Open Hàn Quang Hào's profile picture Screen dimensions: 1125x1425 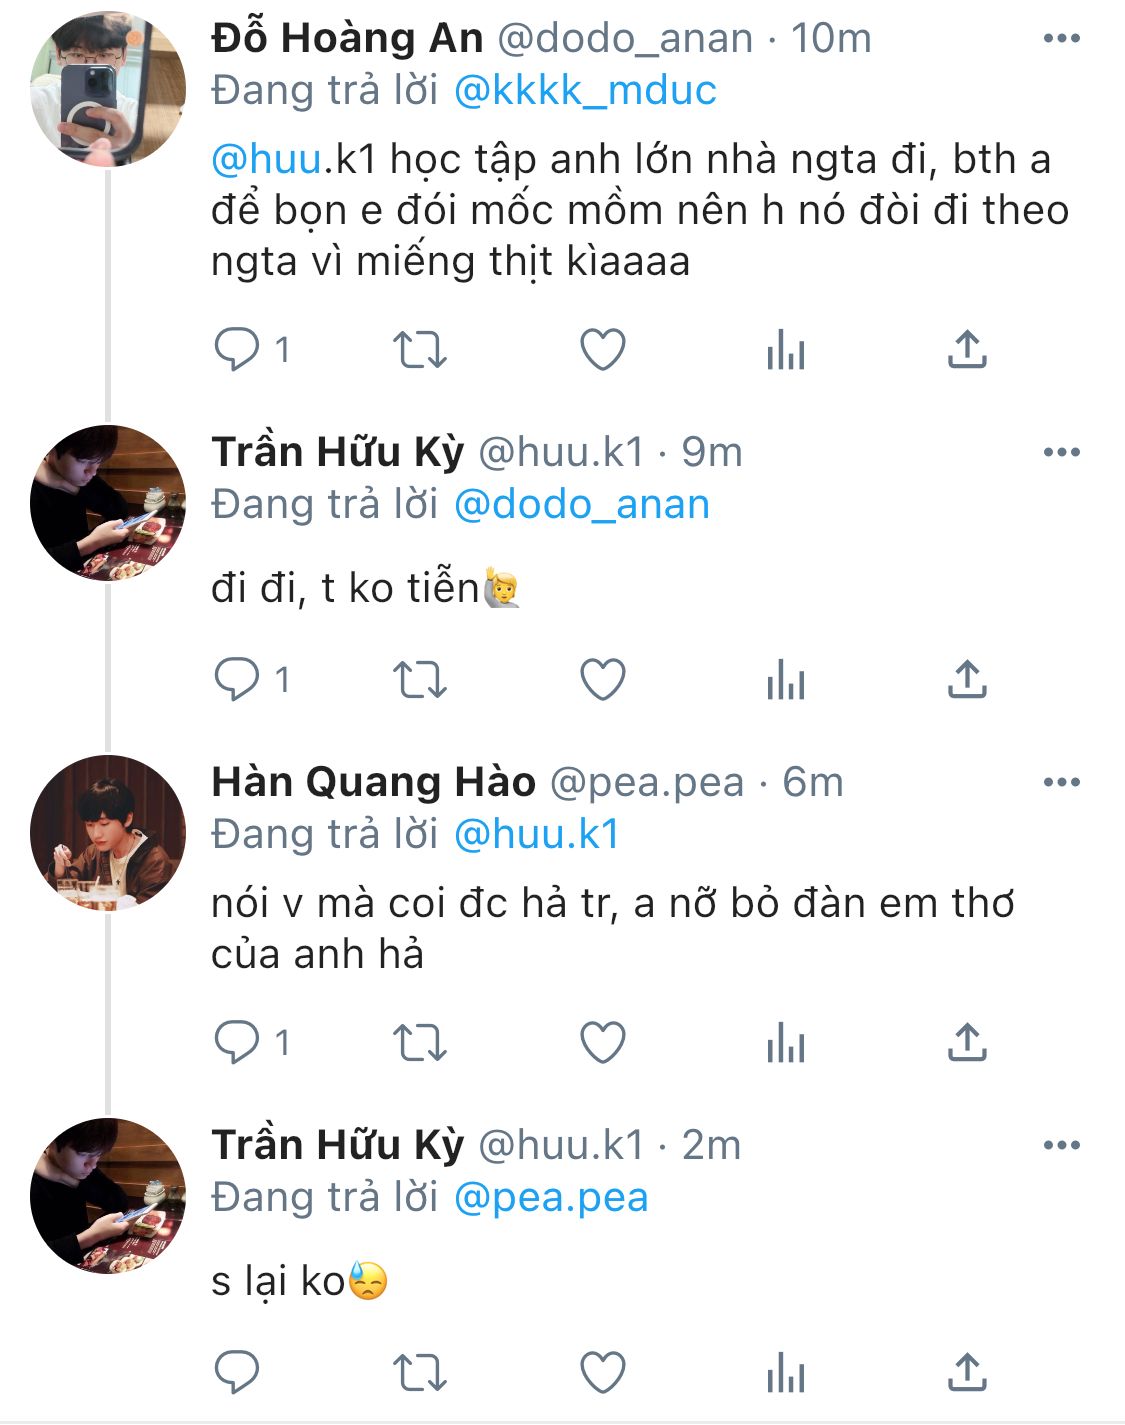[x=108, y=833]
